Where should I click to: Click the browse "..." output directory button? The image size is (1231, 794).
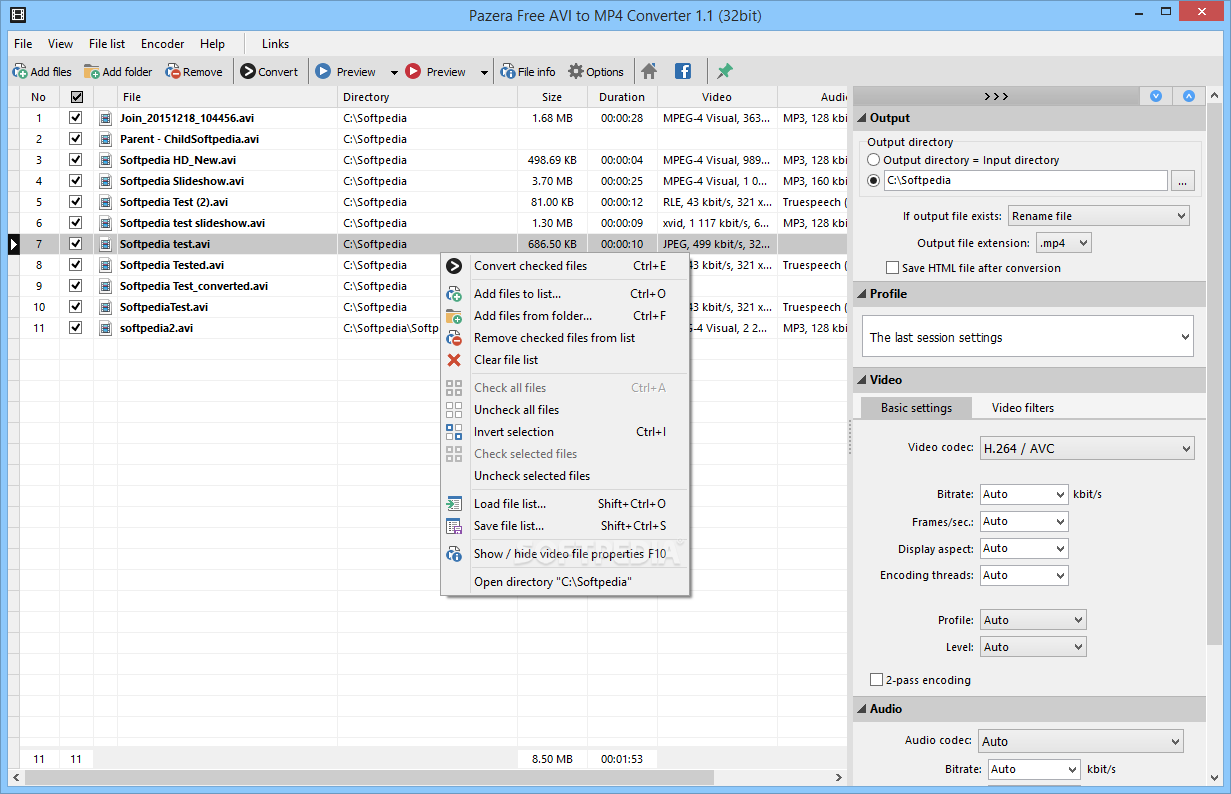pos(1183,181)
